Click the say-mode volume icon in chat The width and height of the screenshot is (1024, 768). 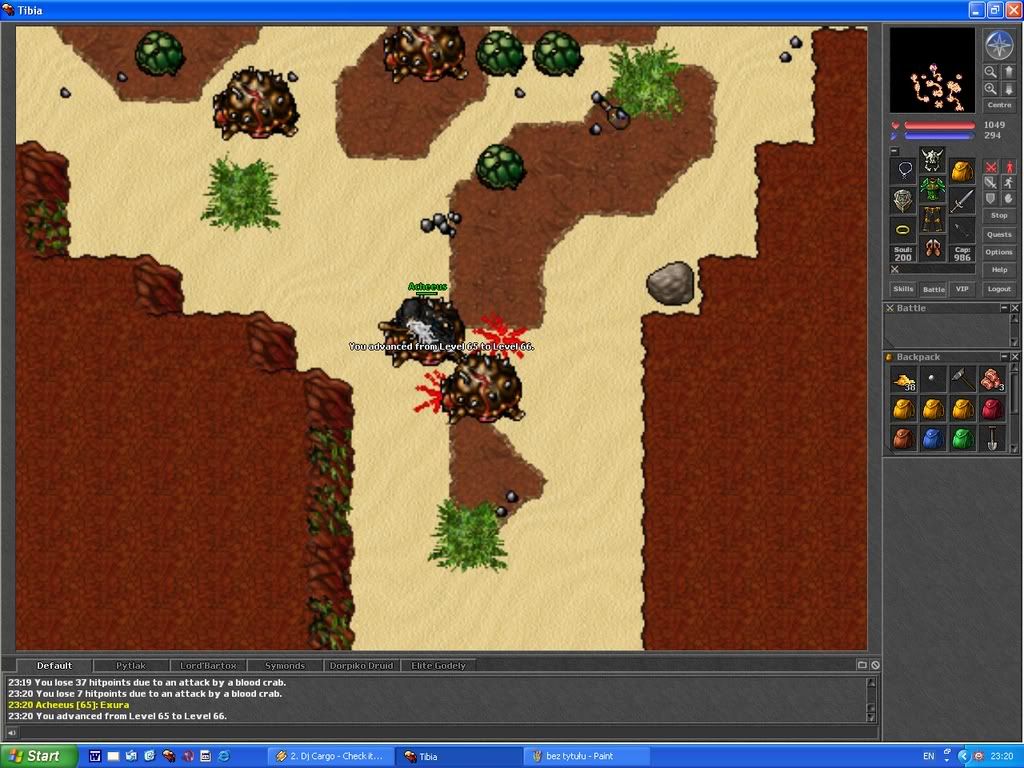11,733
